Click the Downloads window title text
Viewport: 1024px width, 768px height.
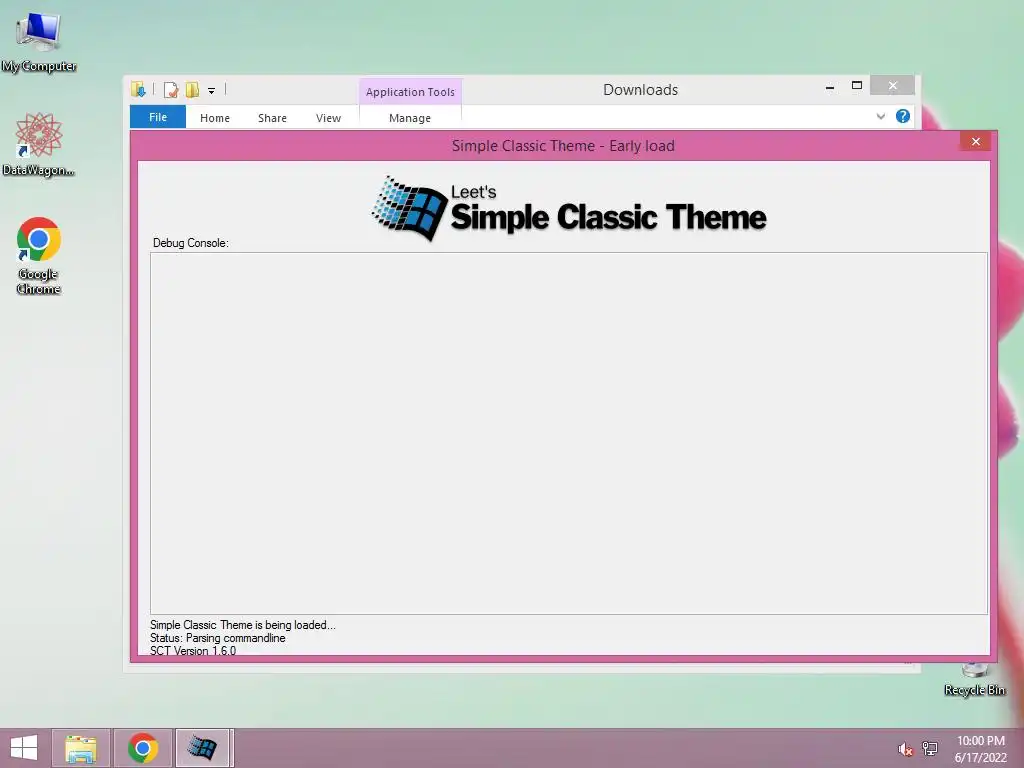pos(641,89)
